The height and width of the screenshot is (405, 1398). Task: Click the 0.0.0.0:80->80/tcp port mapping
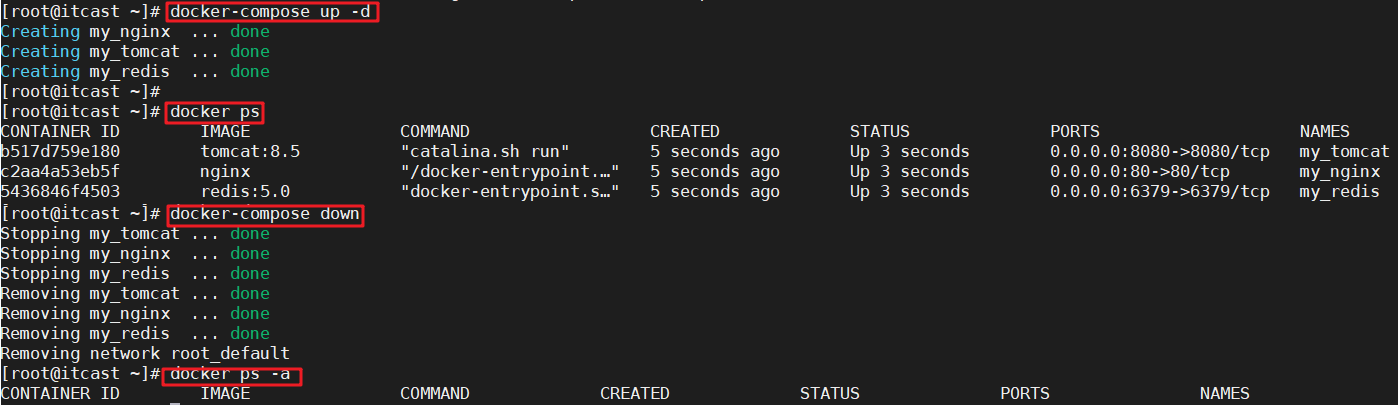[1139, 172]
